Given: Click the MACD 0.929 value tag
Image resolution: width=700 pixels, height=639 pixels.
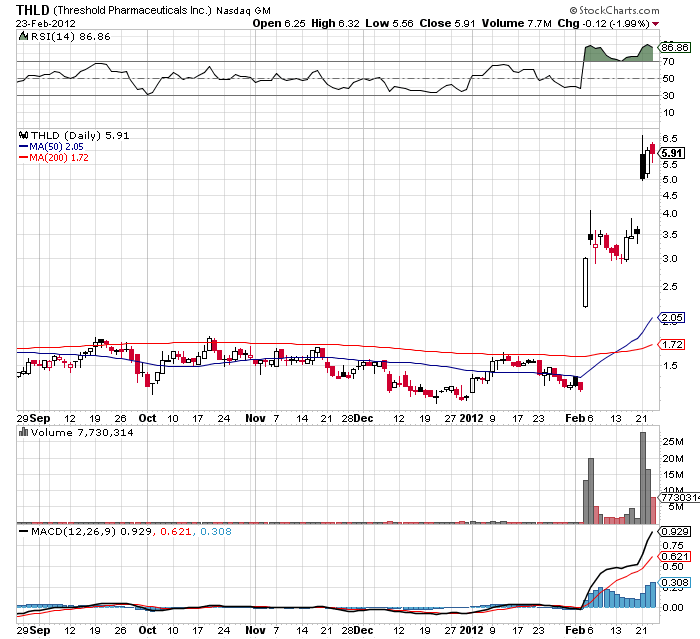Looking at the screenshot, I should [672, 532].
